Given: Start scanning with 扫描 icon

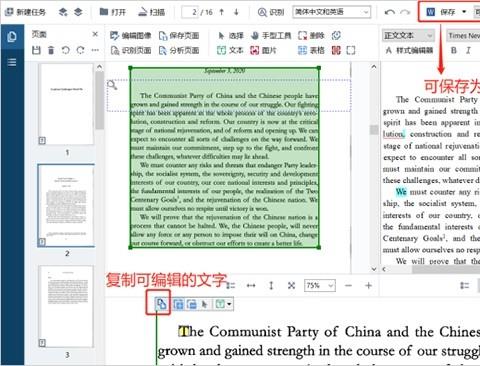Looking at the screenshot, I should point(152,12).
